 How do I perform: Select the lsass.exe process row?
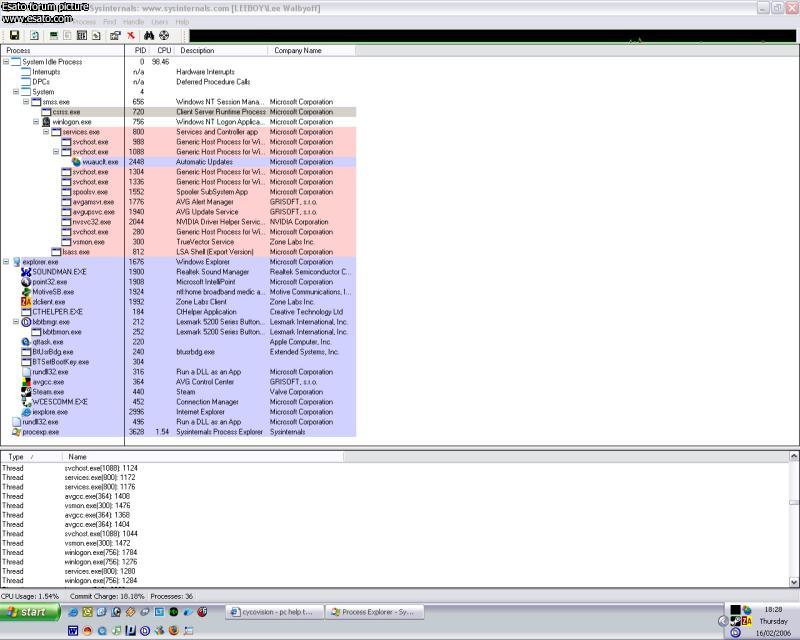pos(178,252)
